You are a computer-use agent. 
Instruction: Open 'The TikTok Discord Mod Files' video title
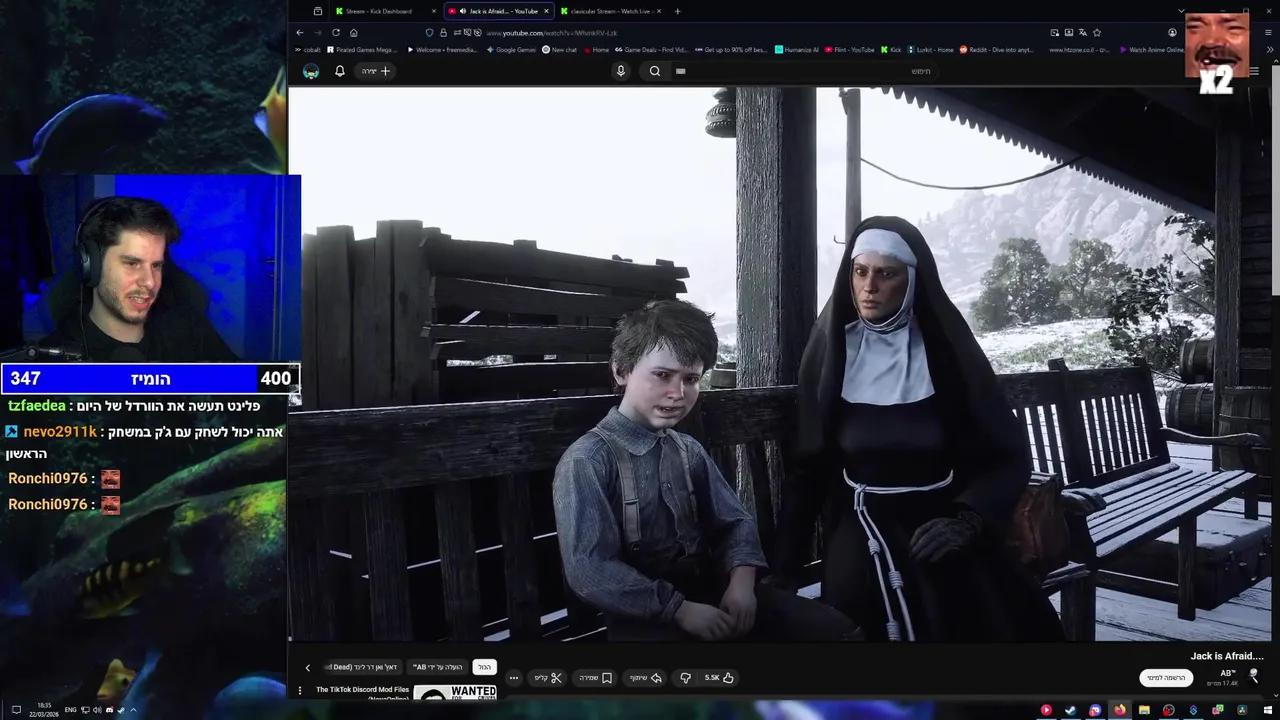tap(362, 690)
